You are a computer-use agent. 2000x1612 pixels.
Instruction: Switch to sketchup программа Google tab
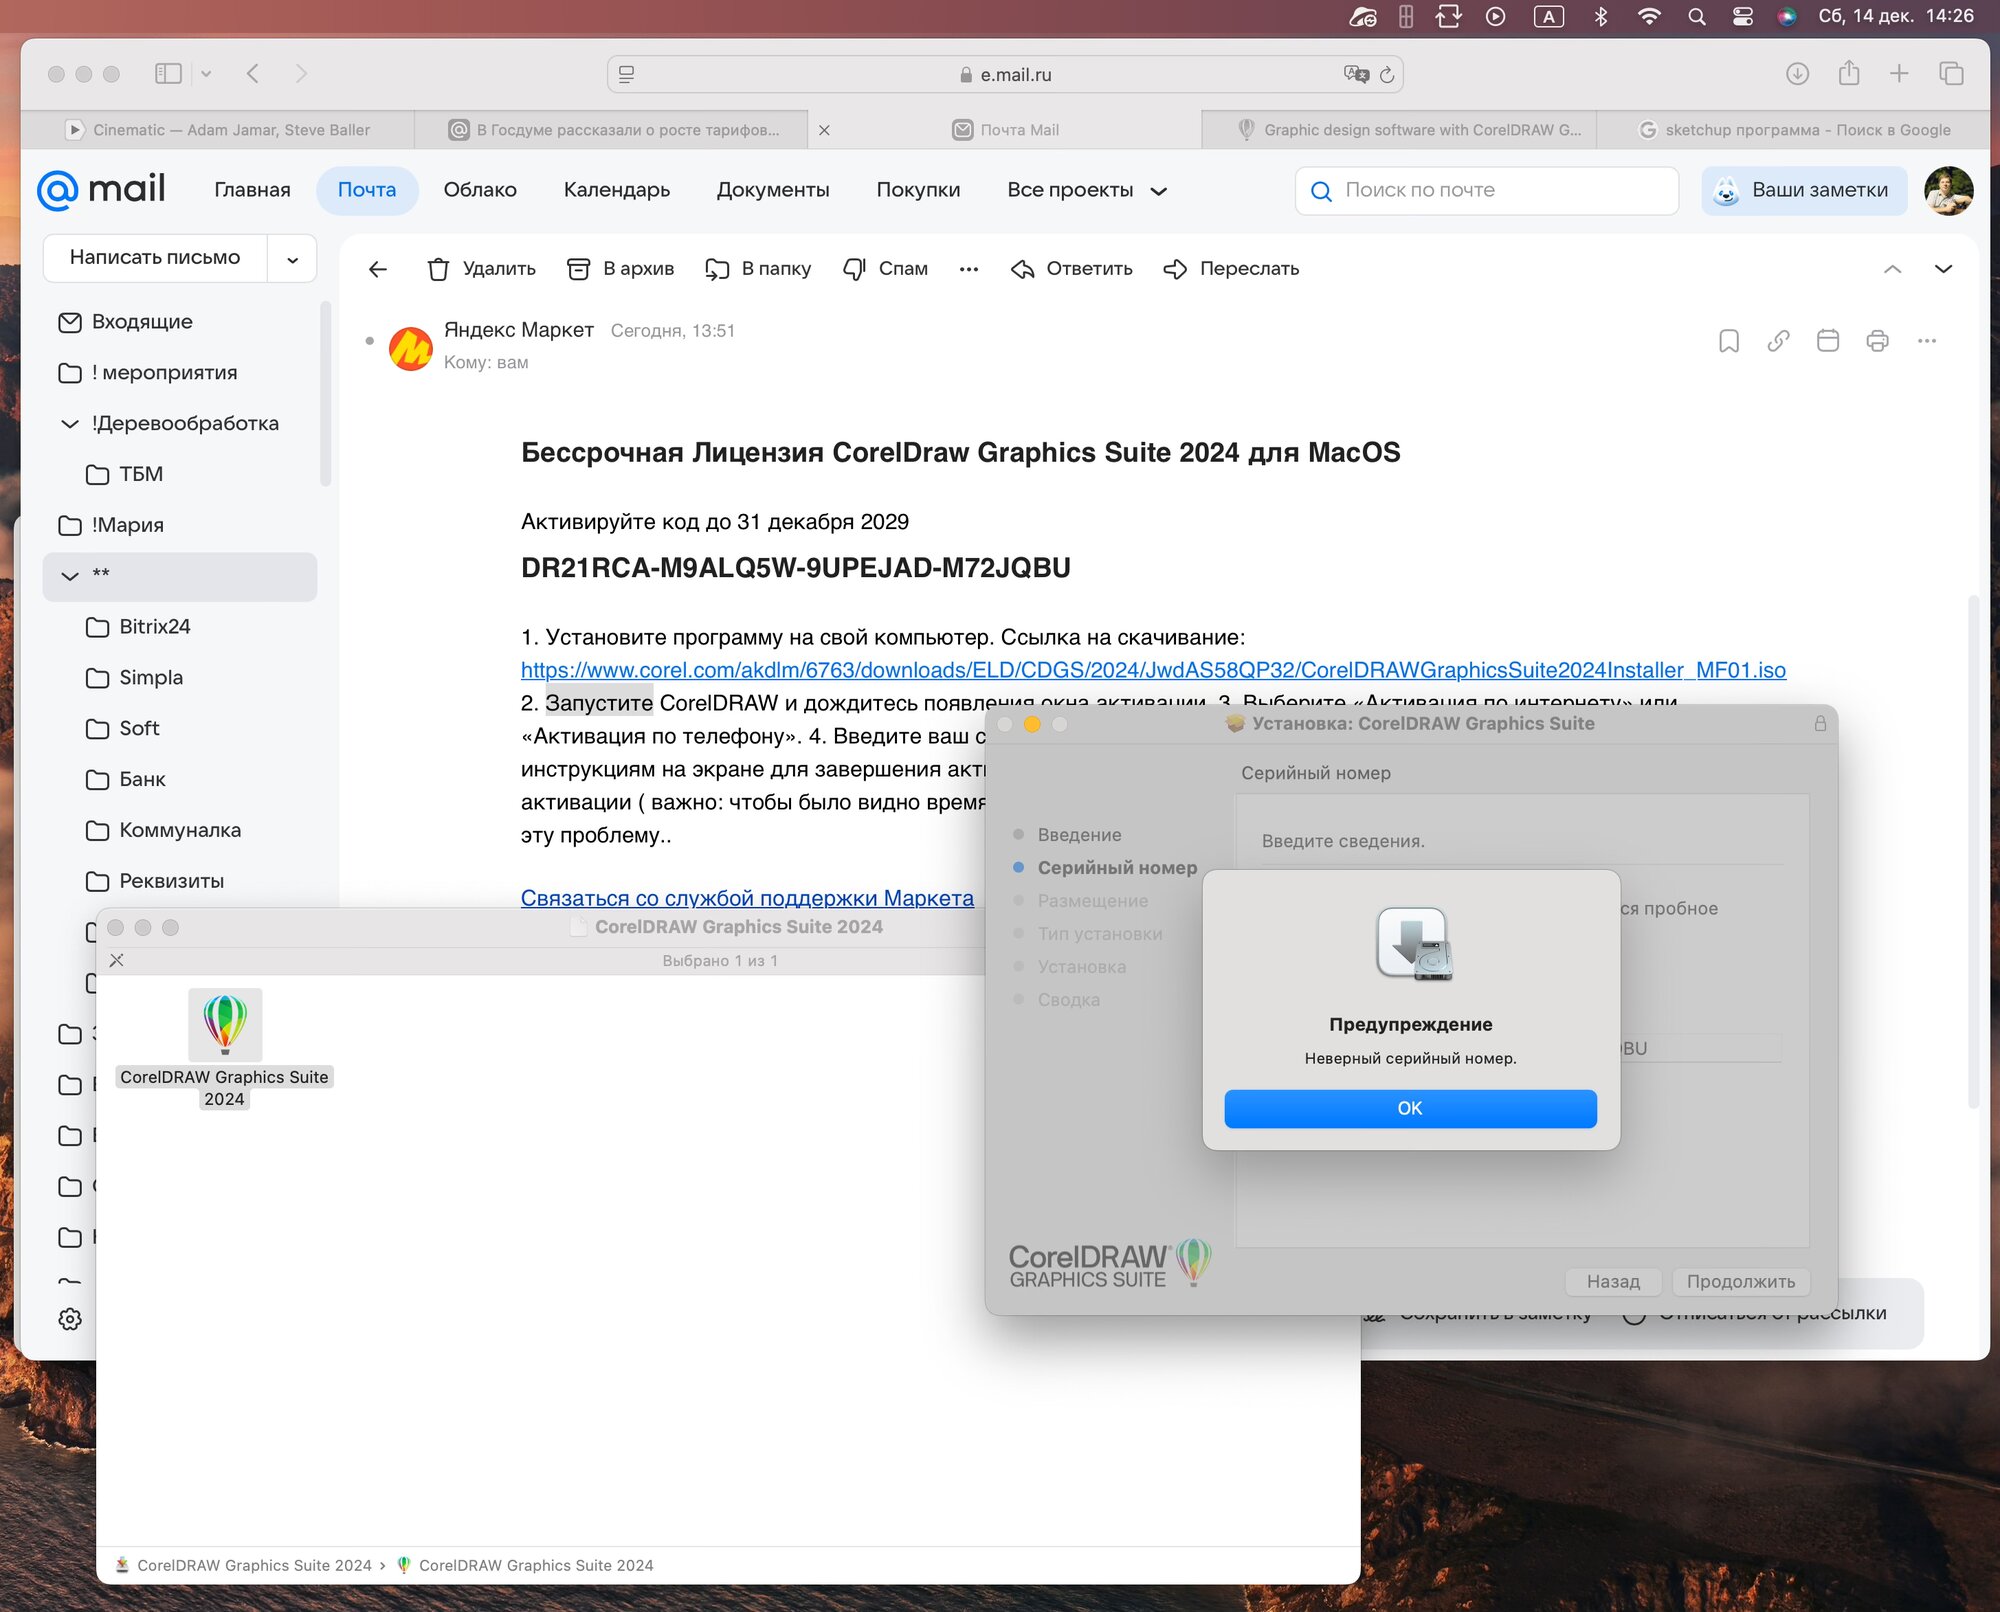point(1794,130)
